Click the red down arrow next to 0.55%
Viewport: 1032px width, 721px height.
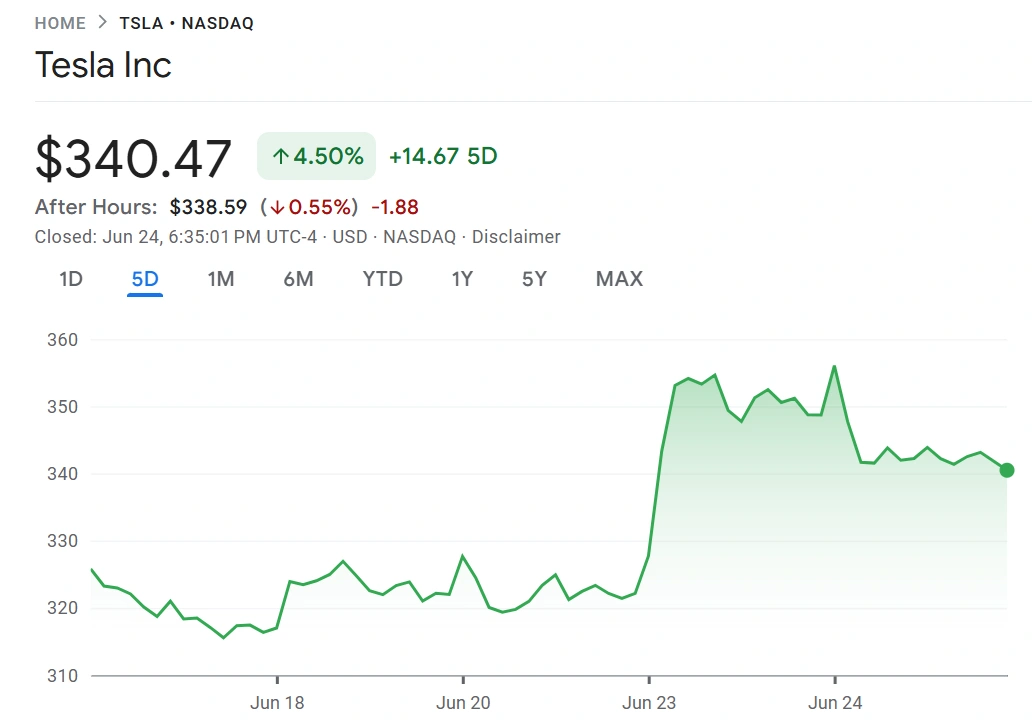pos(277,207)
